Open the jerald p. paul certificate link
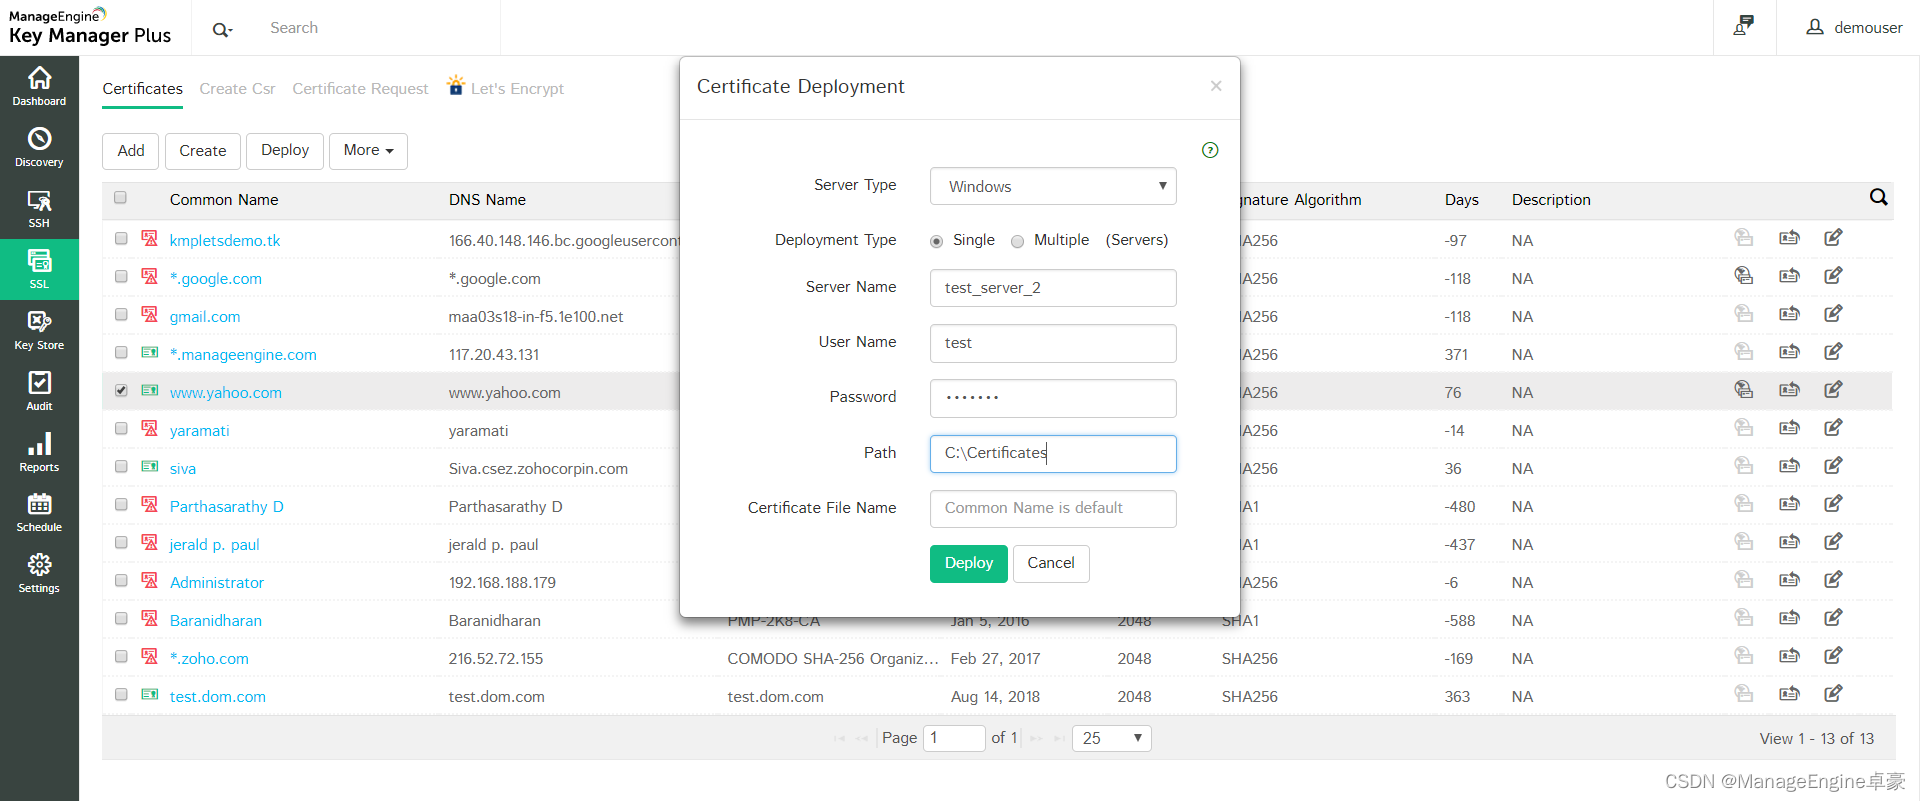1920x801 pixels. click(215, 545)
